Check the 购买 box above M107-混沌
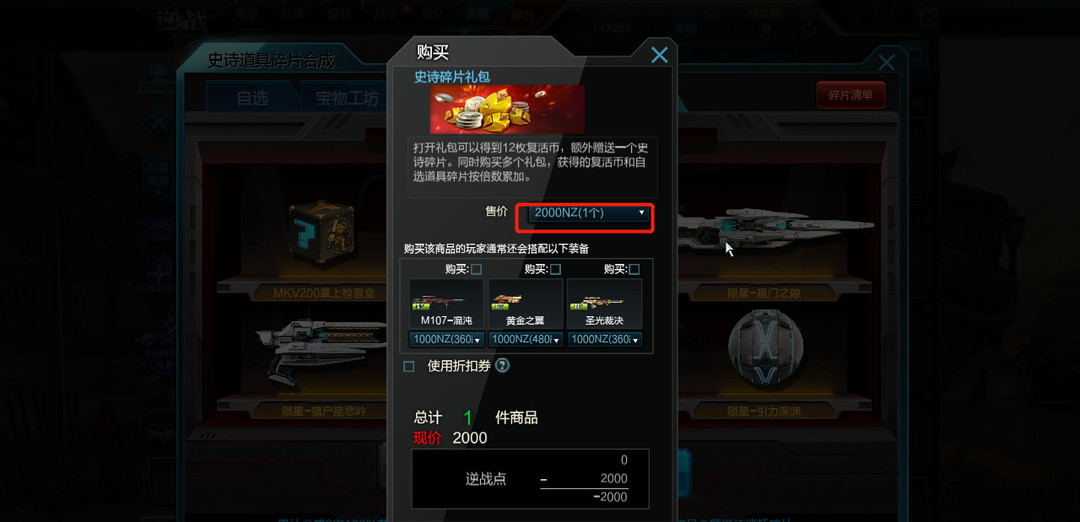 (477, 269)
